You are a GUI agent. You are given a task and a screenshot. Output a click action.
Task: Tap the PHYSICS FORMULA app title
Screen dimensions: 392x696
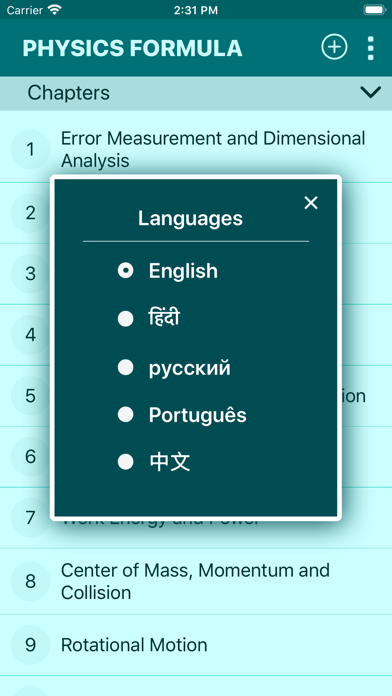tap(132, 48)
